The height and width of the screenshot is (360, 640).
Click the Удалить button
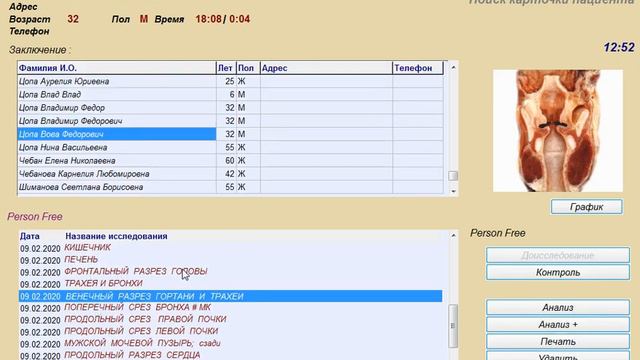558,356
